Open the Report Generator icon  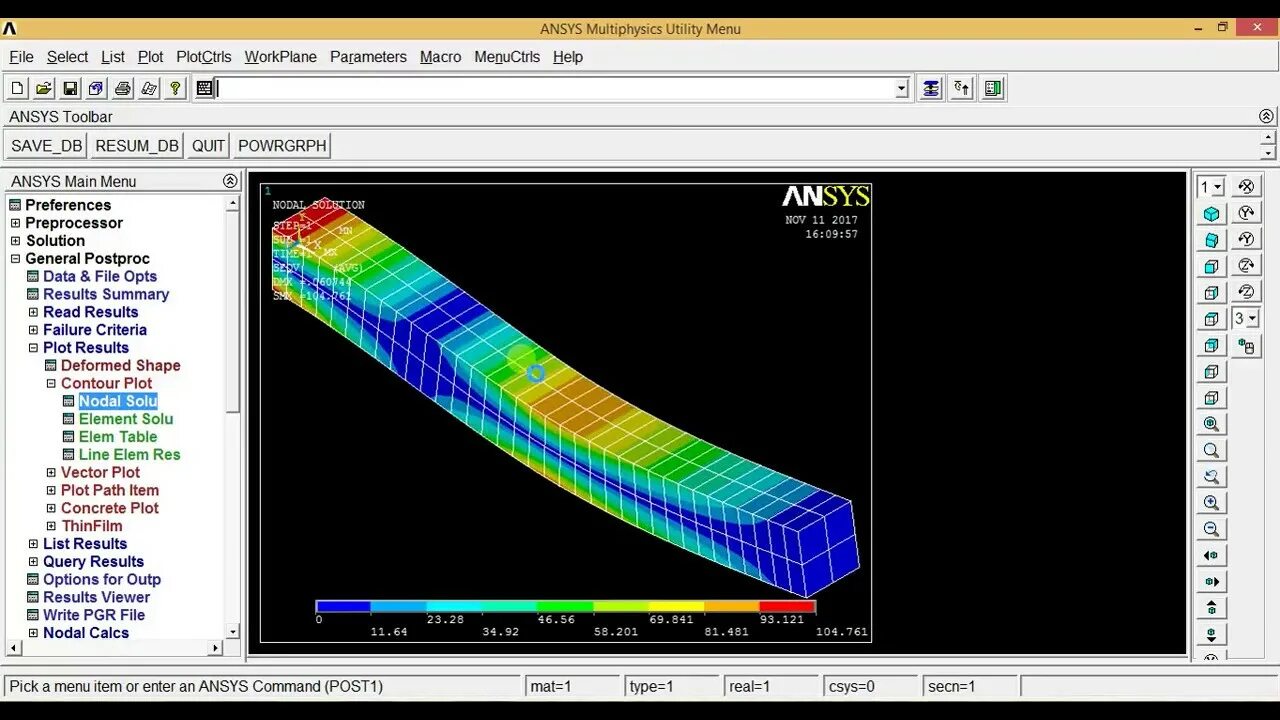click(x=149, y=88)
